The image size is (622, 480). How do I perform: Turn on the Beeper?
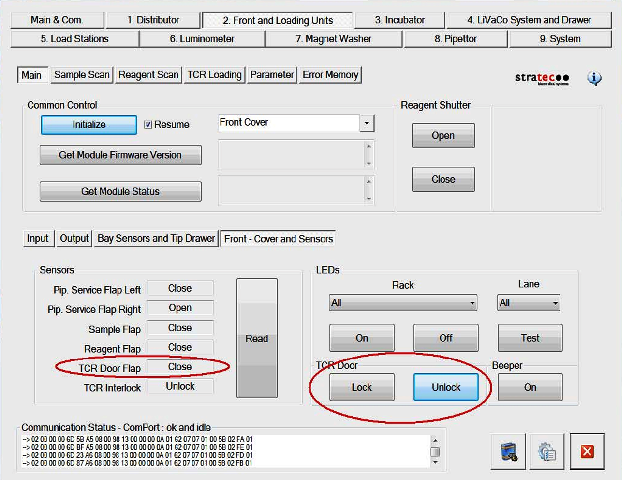(529, 387)
